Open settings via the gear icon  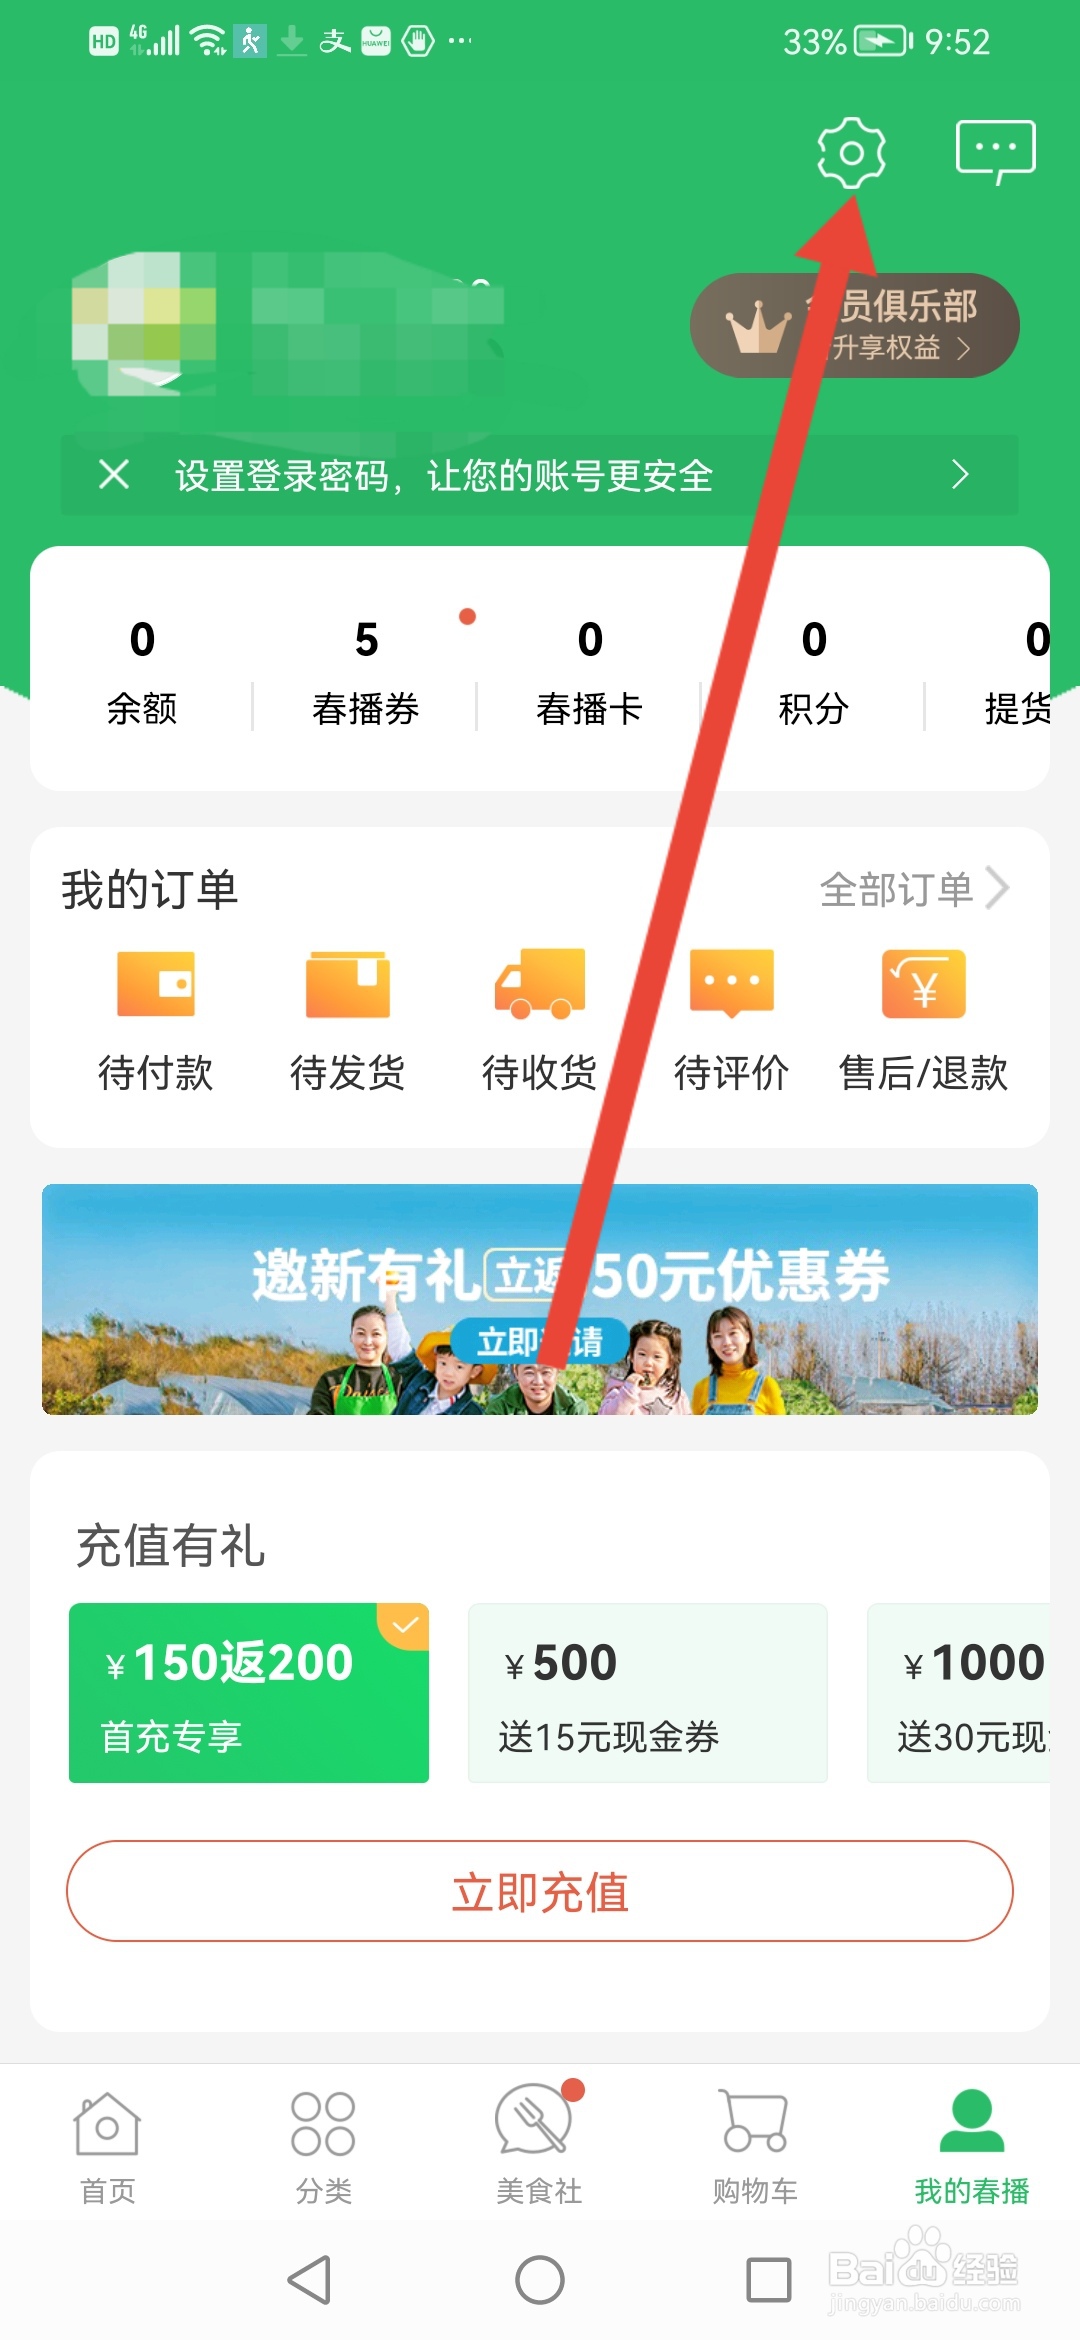pos(851,153)
